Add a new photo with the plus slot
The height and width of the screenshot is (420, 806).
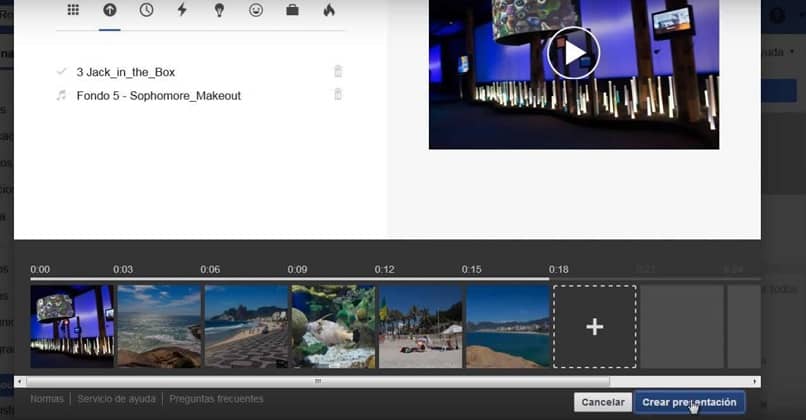(595, 326)
